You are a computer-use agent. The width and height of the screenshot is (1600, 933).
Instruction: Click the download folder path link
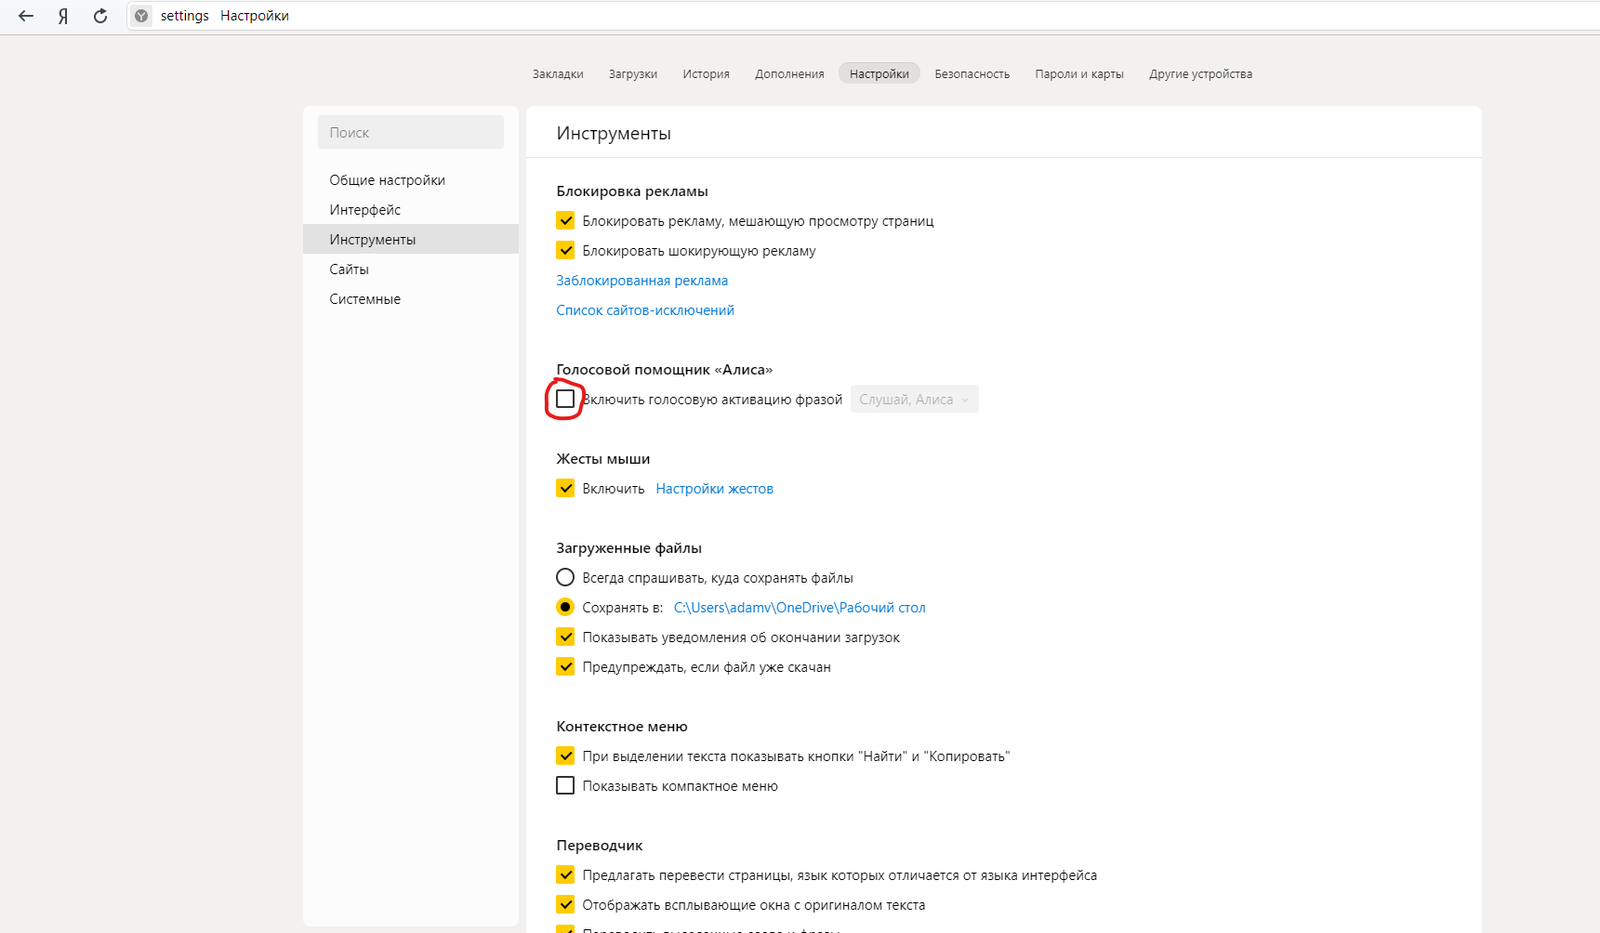799,608
